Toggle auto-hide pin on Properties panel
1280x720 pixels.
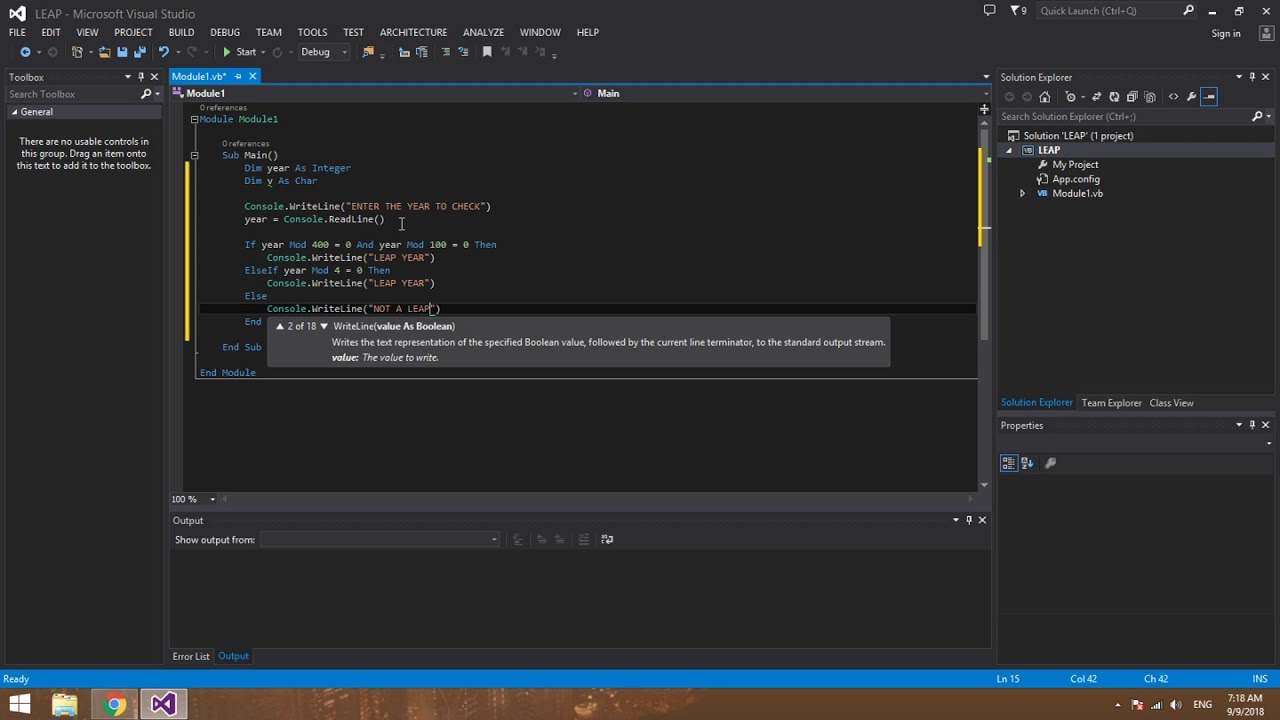click(1252, 425)
